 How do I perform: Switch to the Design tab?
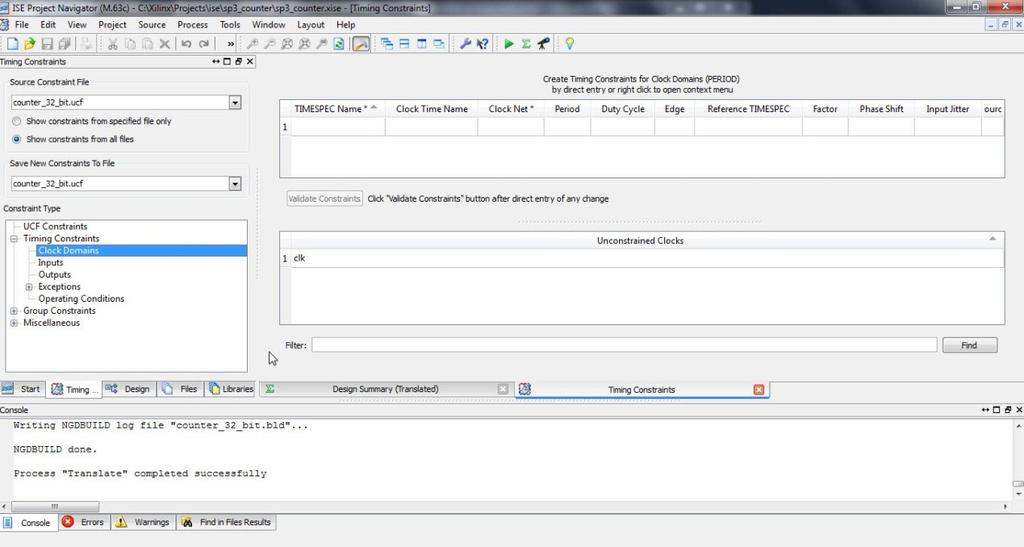(x=129, y=389)
